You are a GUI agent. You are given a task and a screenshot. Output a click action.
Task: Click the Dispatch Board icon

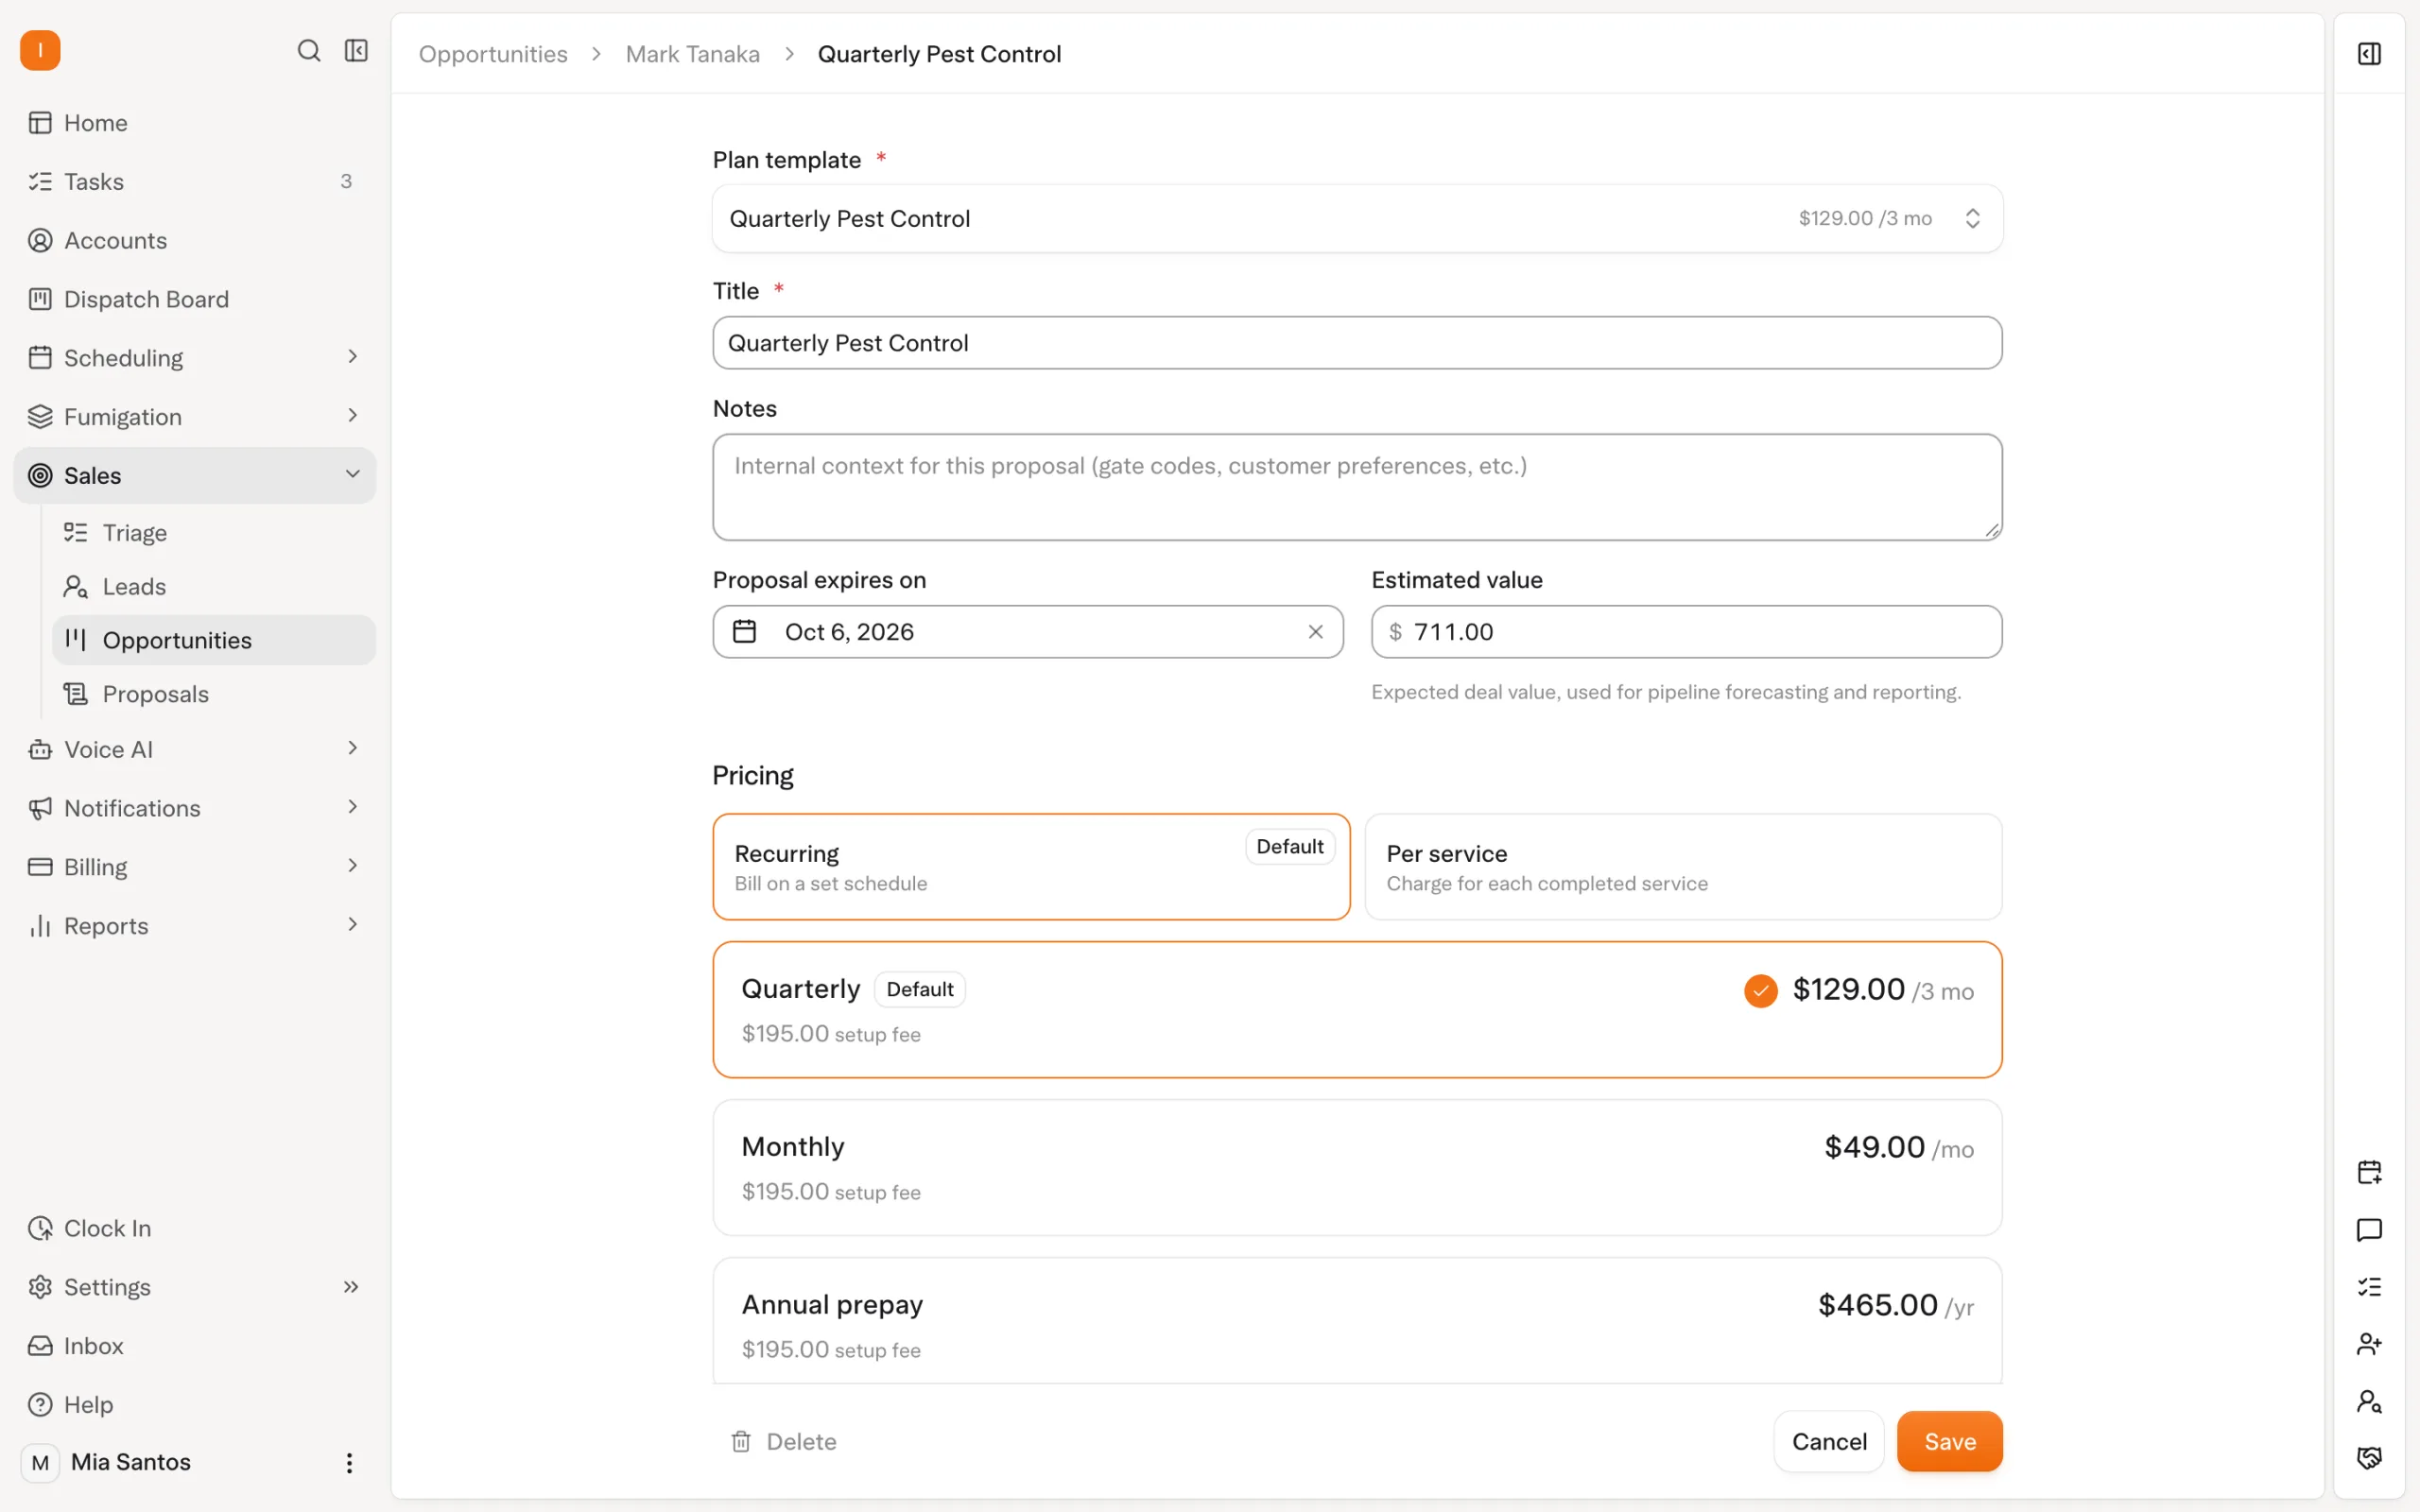[x=40, y=299]
